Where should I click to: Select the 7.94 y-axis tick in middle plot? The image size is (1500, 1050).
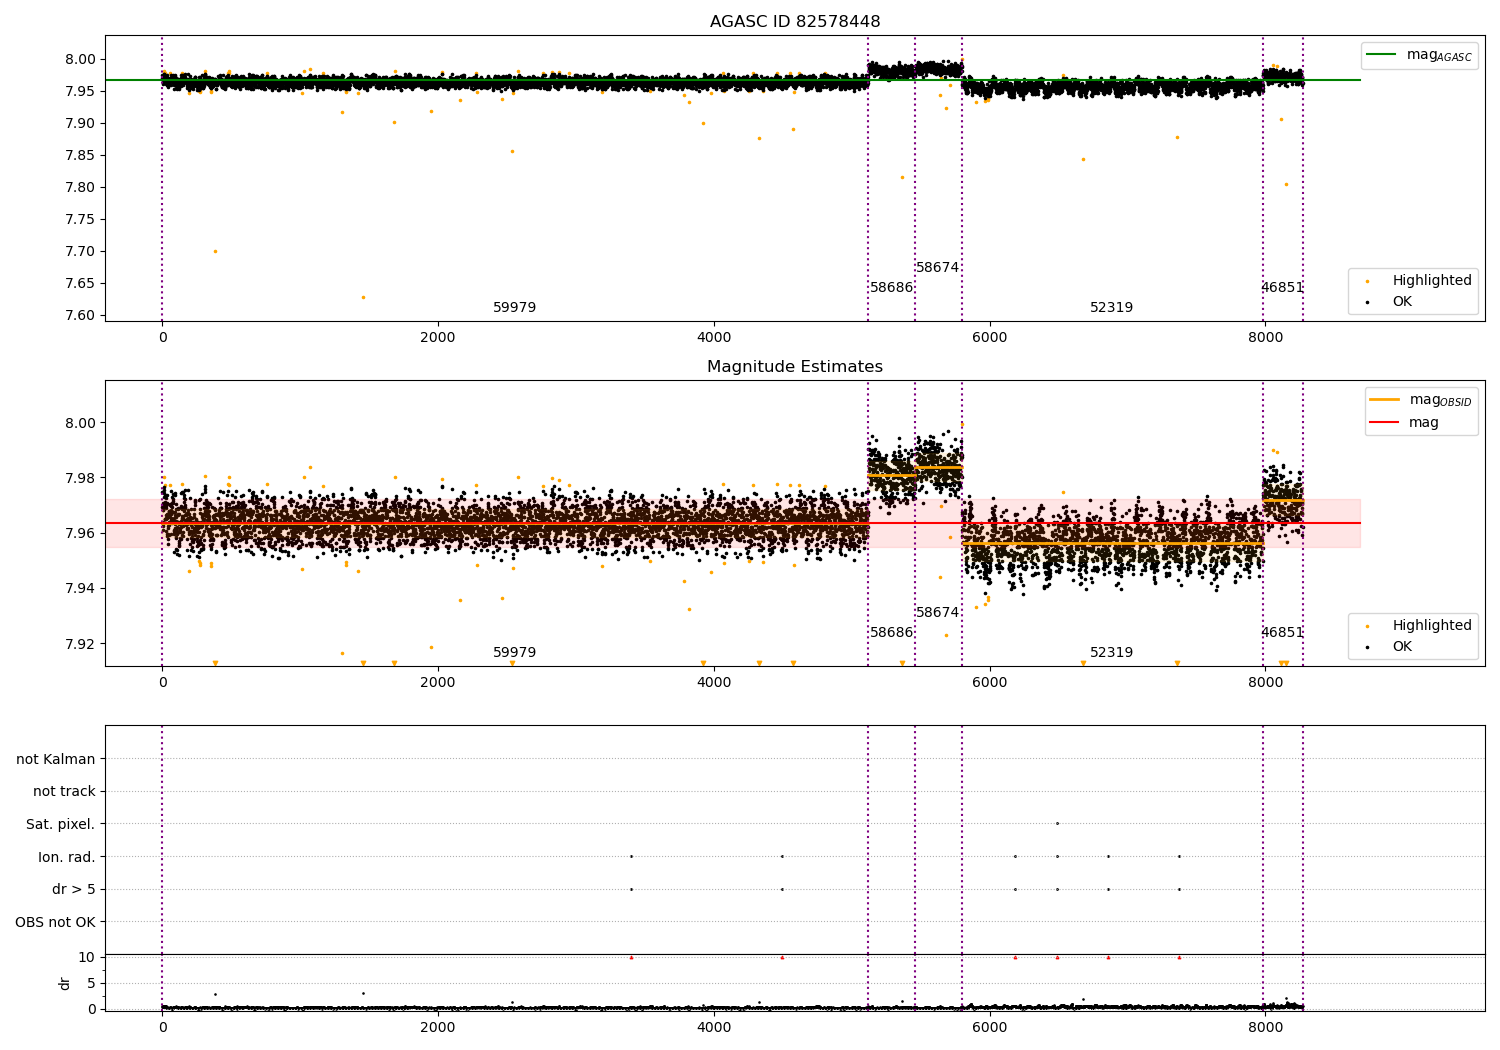pos(81,588)
